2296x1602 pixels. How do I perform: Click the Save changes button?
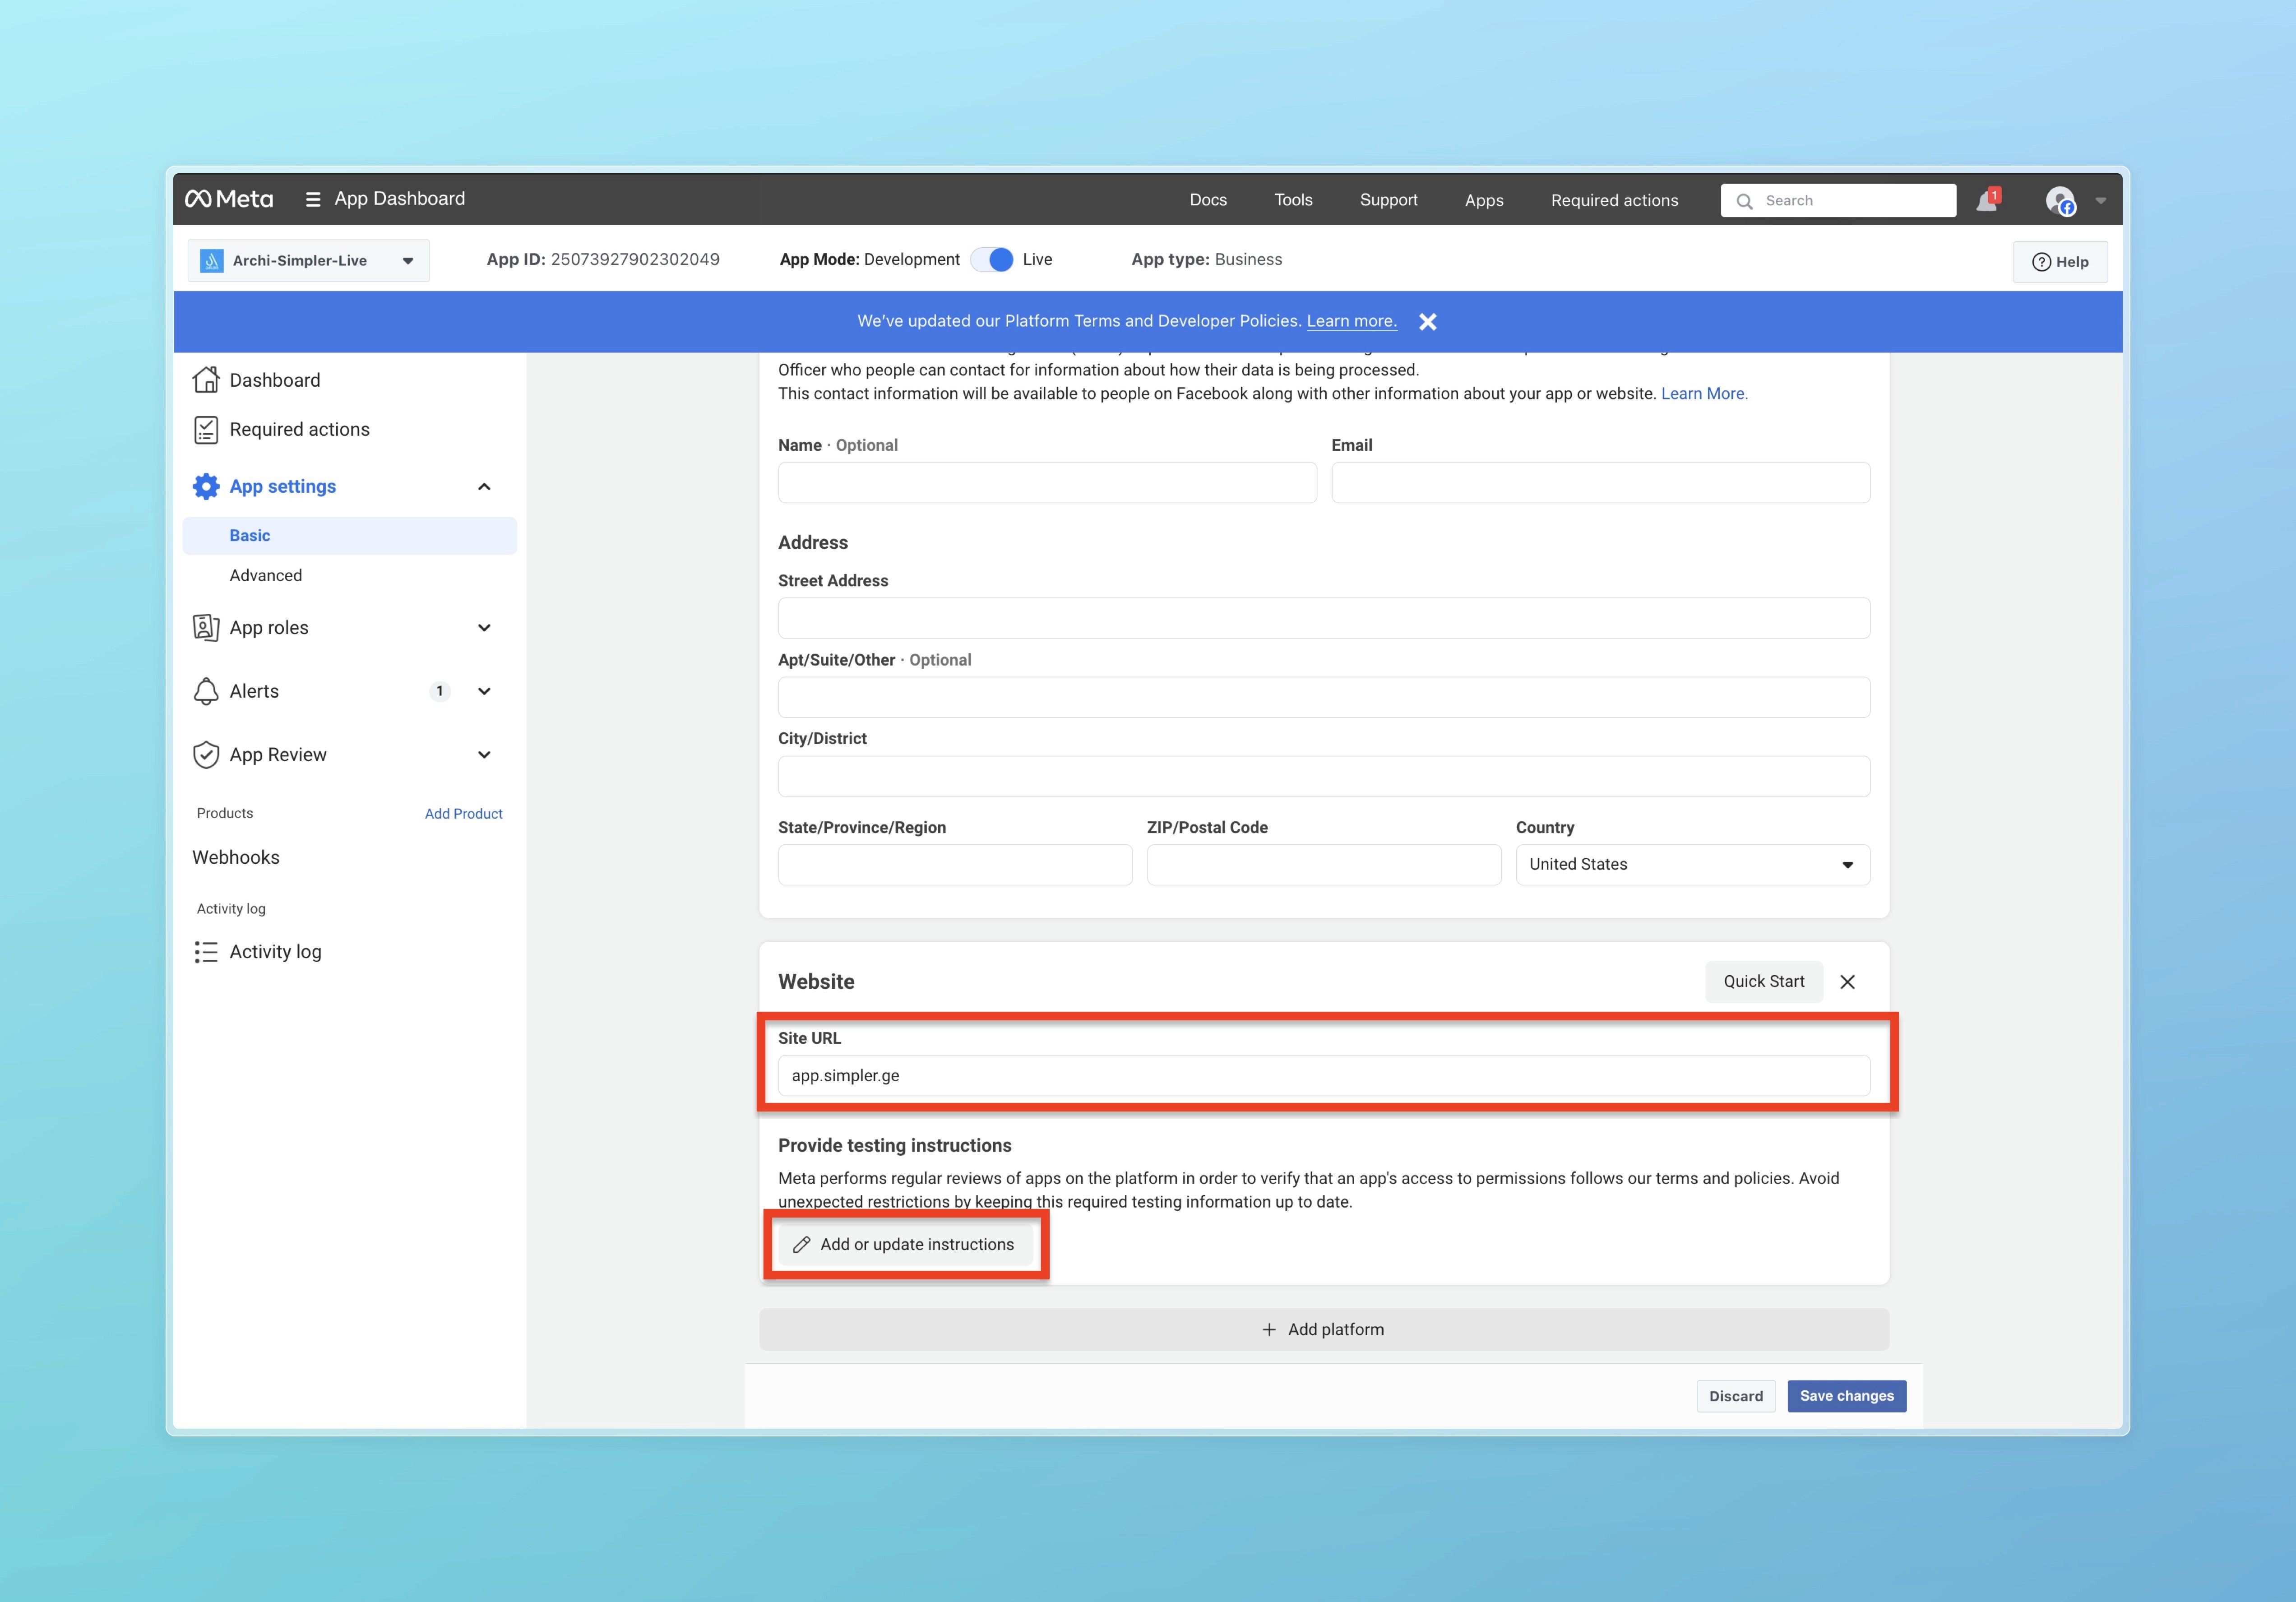tap(1846, 1396)
